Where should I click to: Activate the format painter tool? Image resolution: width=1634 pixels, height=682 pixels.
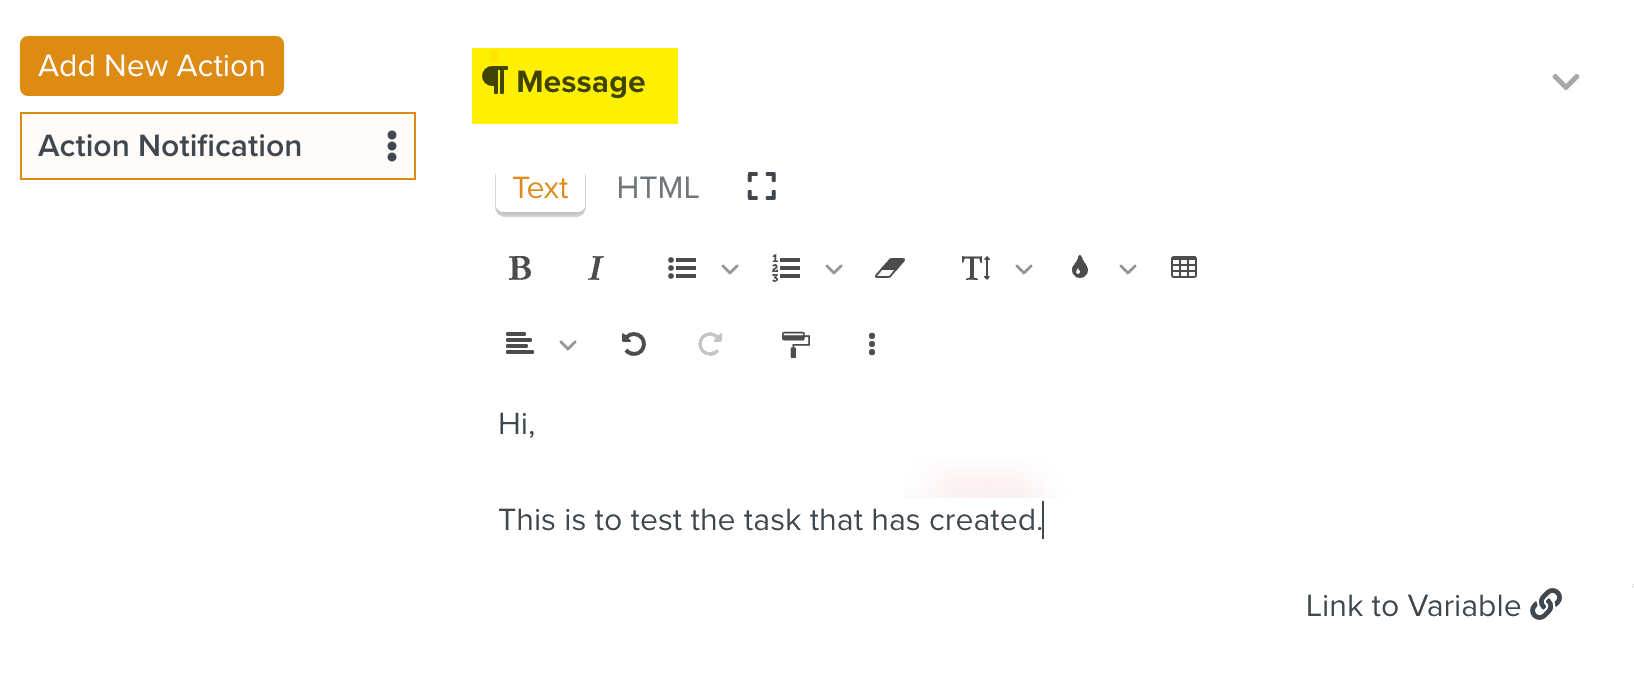click(794, 344)
